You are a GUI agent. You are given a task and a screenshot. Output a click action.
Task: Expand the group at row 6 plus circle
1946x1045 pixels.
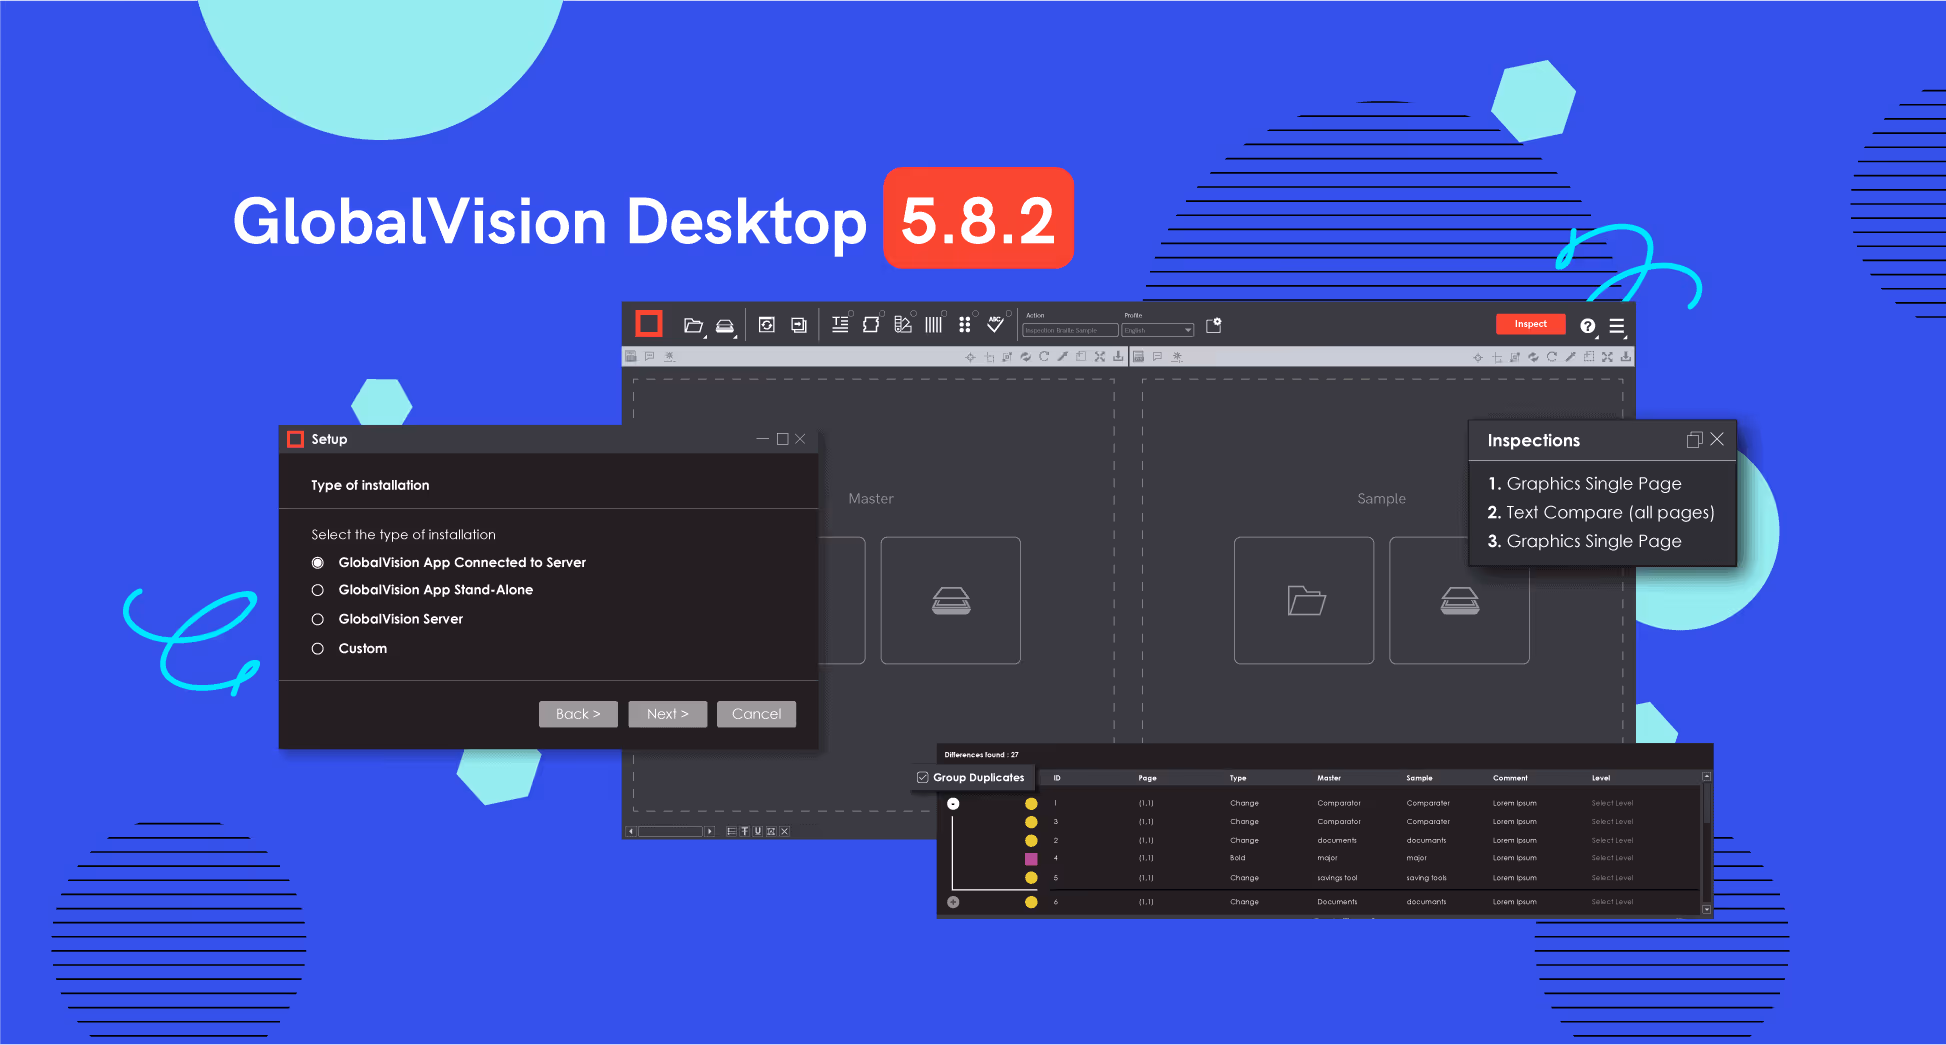[x=953, y=902]
